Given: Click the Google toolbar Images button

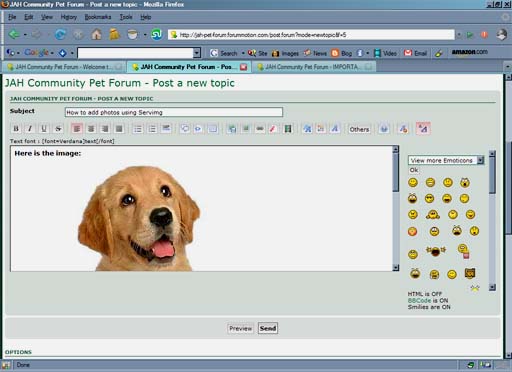Looking at the screenshot, I should [x=285, y=53].
